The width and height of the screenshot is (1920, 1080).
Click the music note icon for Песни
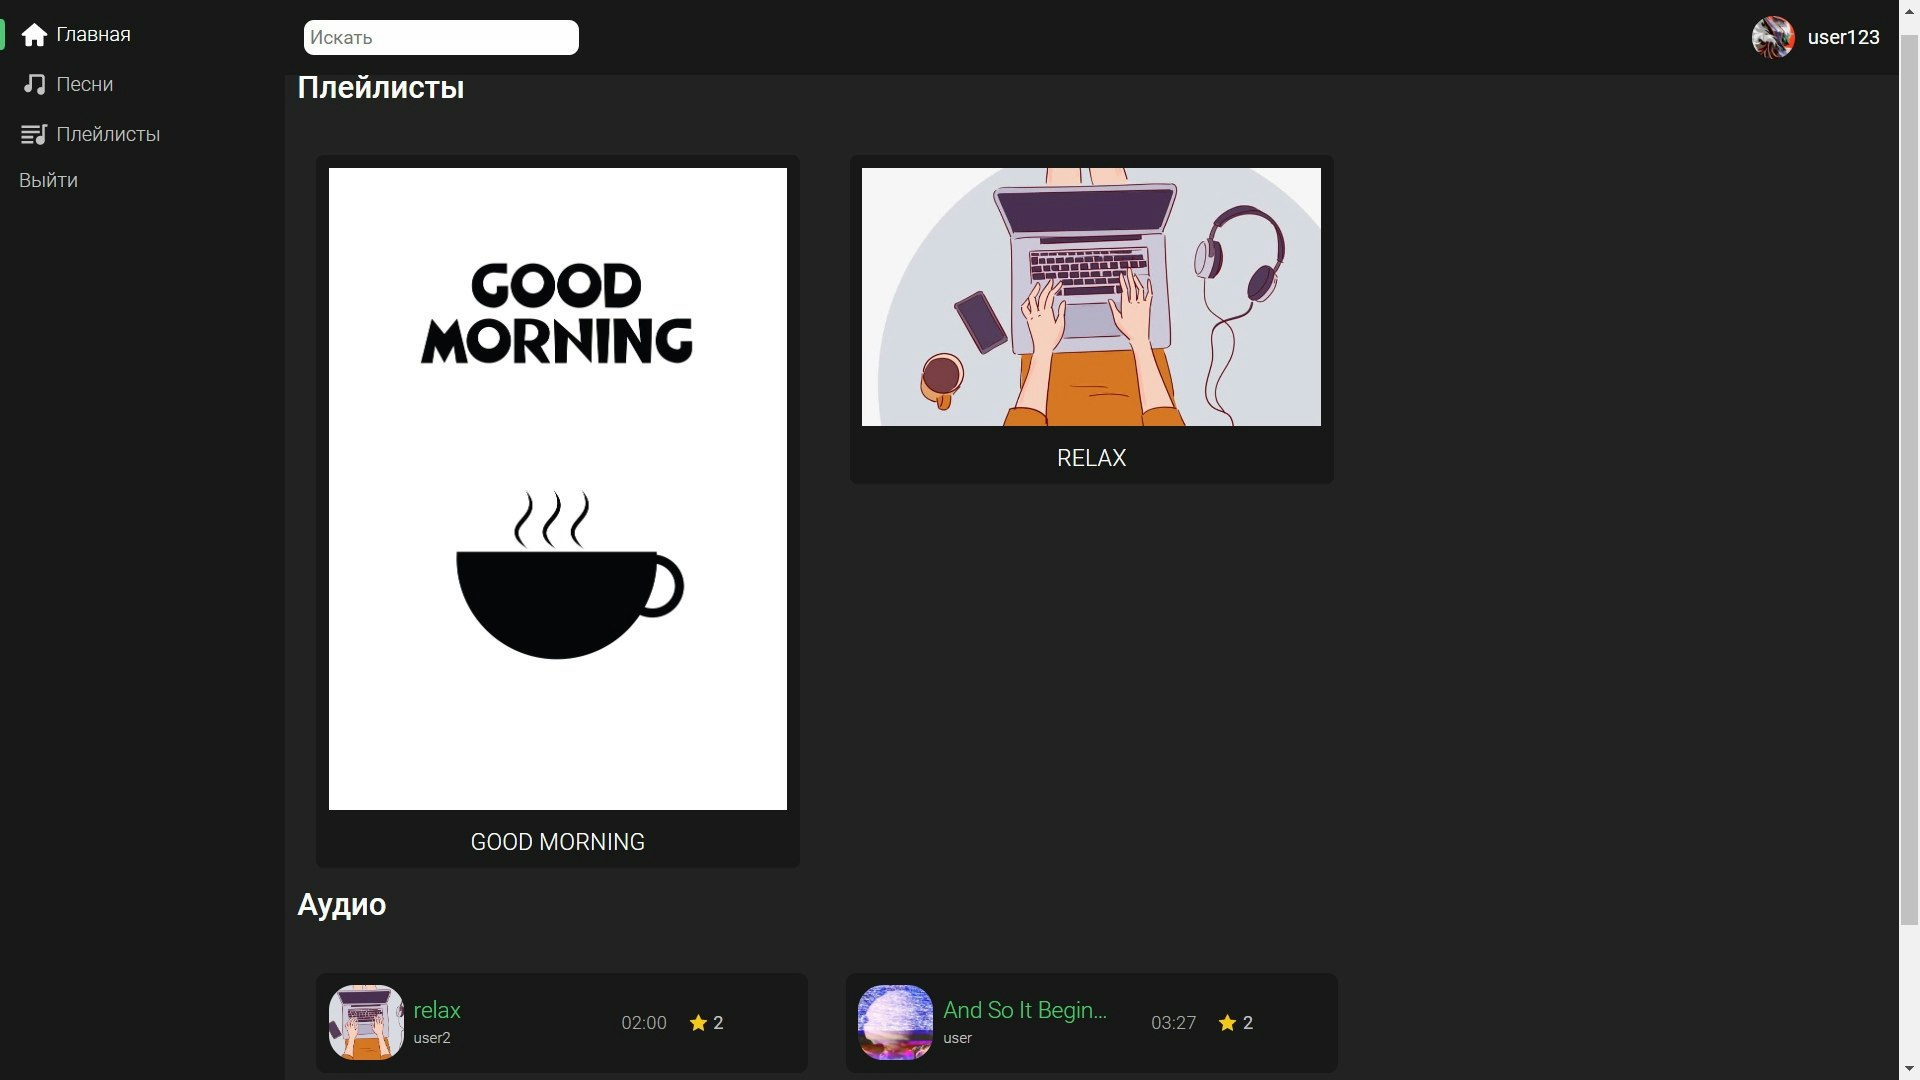tap(34, 84)
